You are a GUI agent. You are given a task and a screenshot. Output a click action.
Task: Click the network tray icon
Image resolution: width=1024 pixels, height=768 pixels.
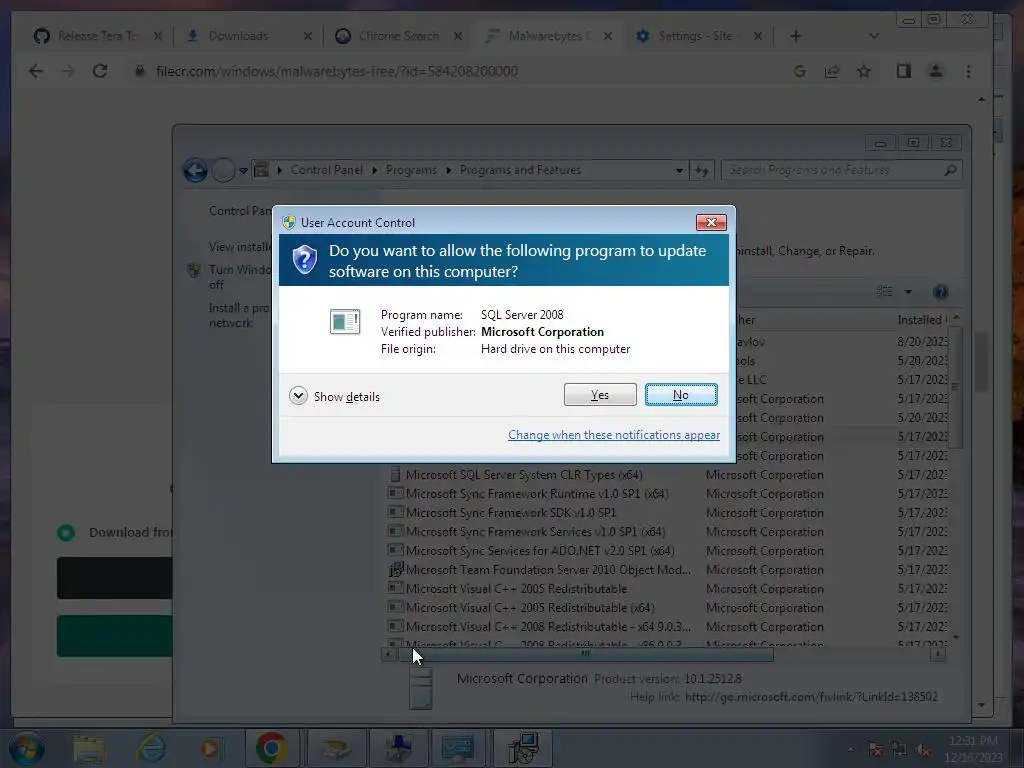(x=899, y=750)
